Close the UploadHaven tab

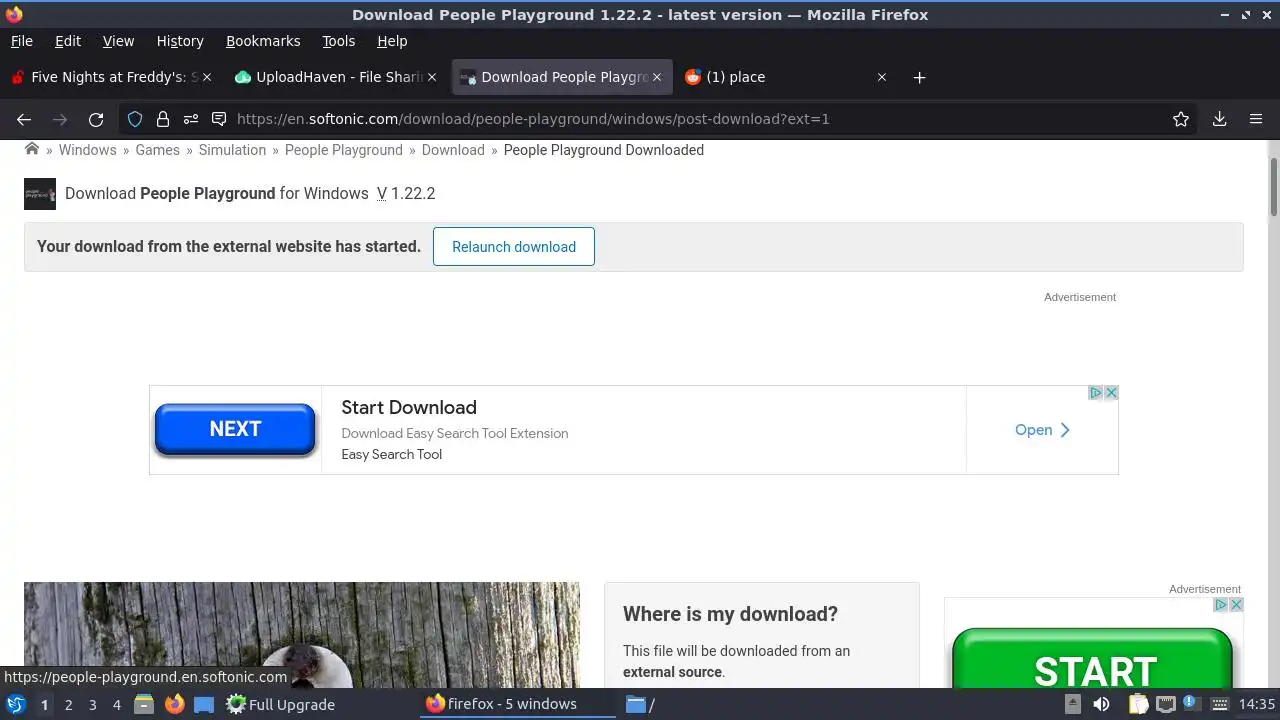pos(432,77)
